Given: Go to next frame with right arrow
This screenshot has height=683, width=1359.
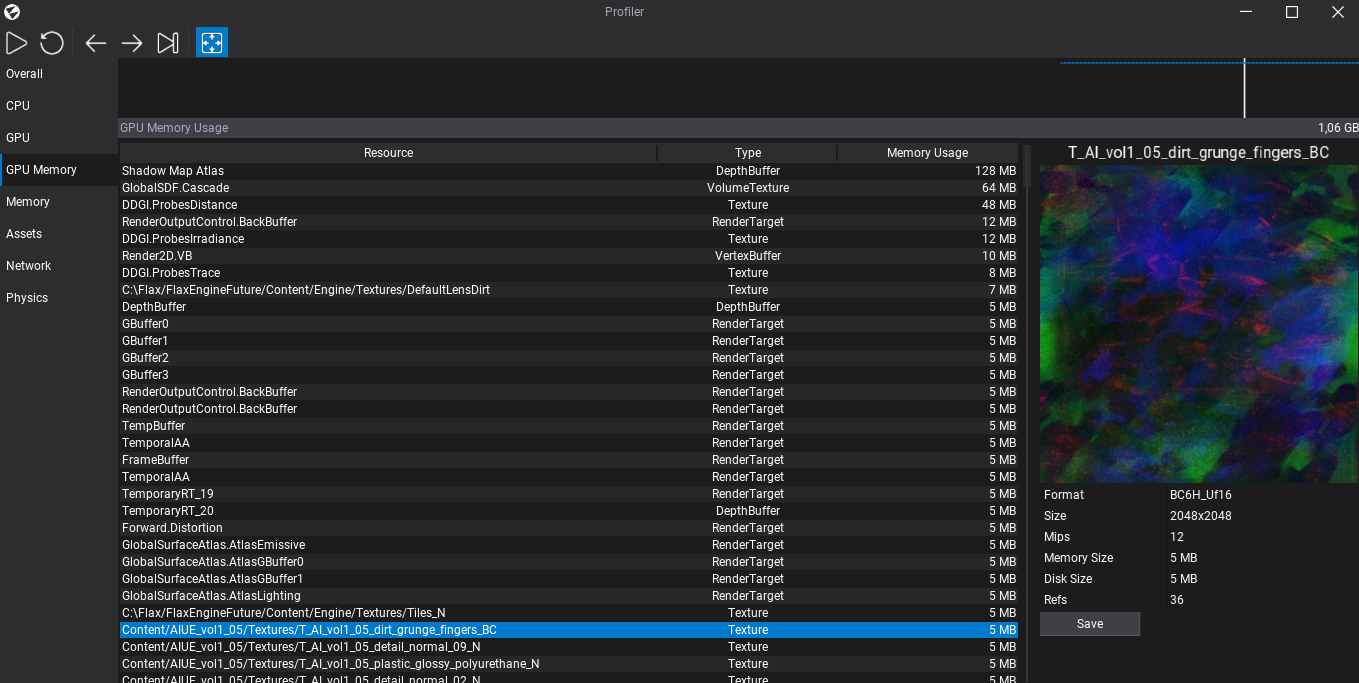Looking at the screenshot, I should (132, 42).
